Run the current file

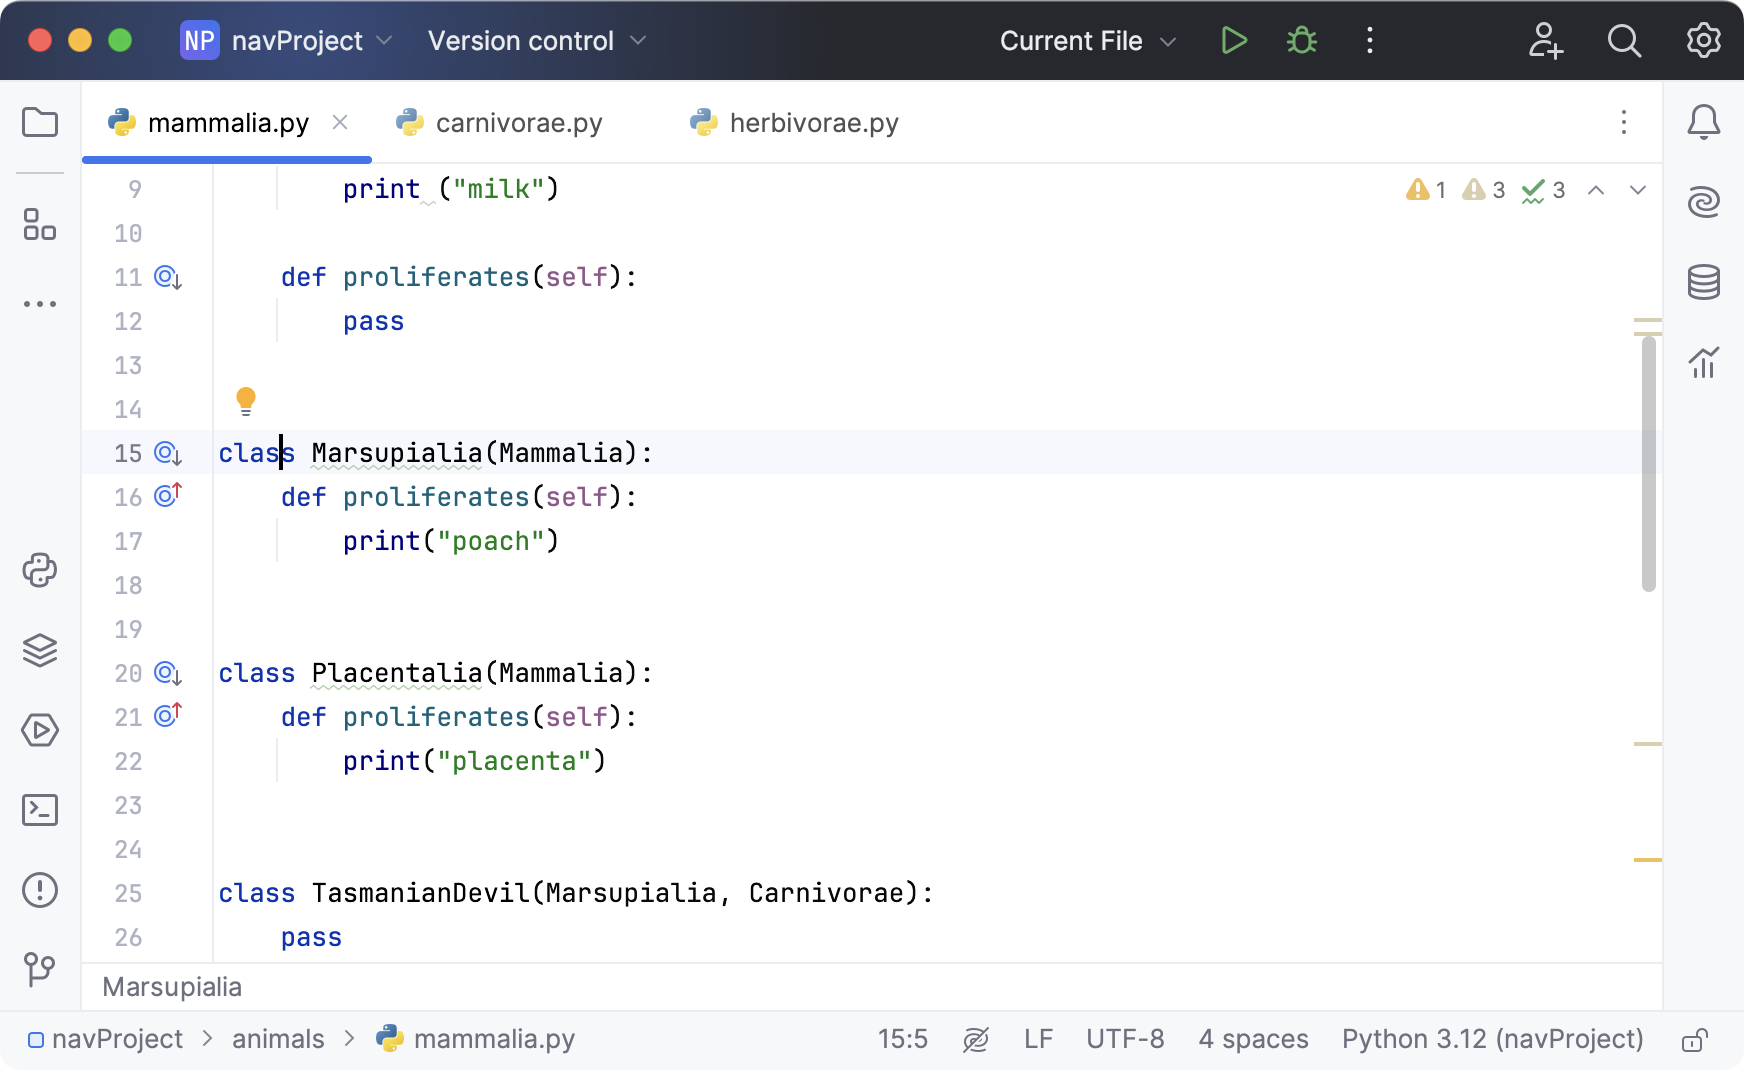click(1234, 41)
